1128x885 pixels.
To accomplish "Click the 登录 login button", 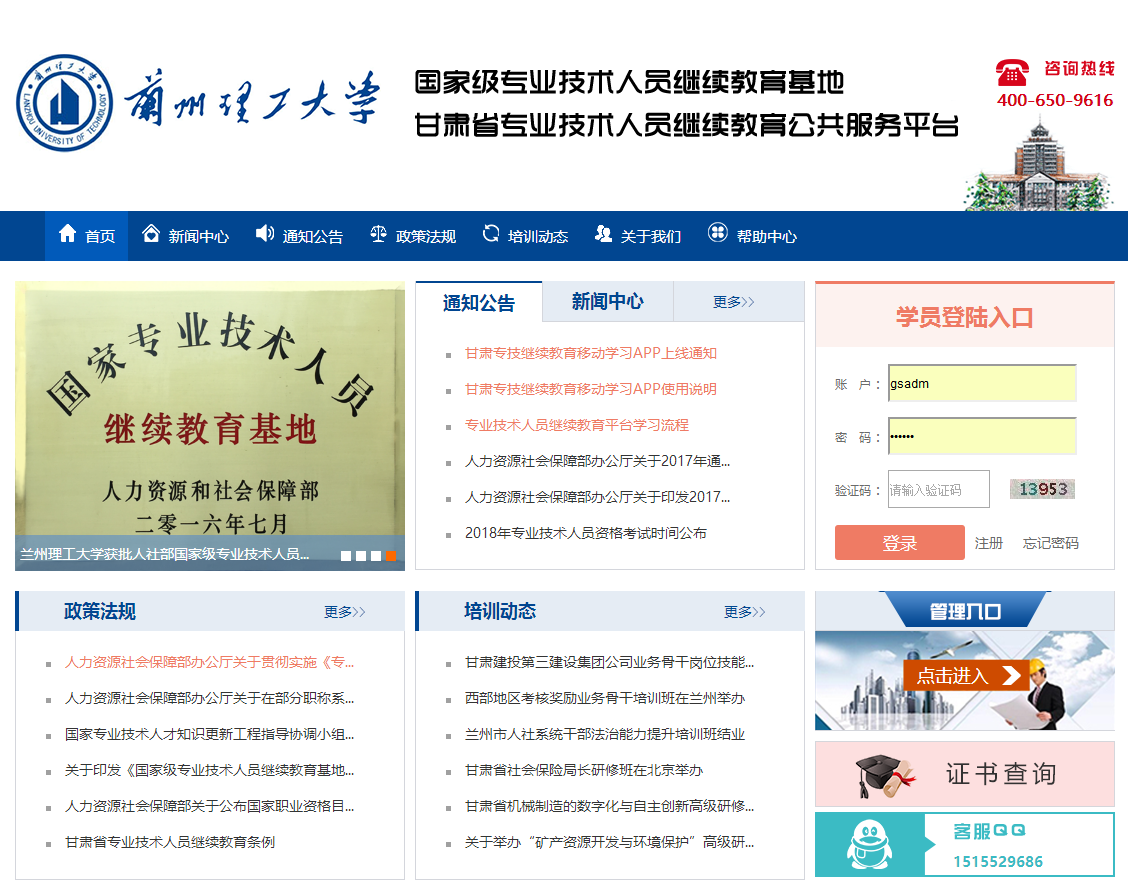I will coord(899,543).
